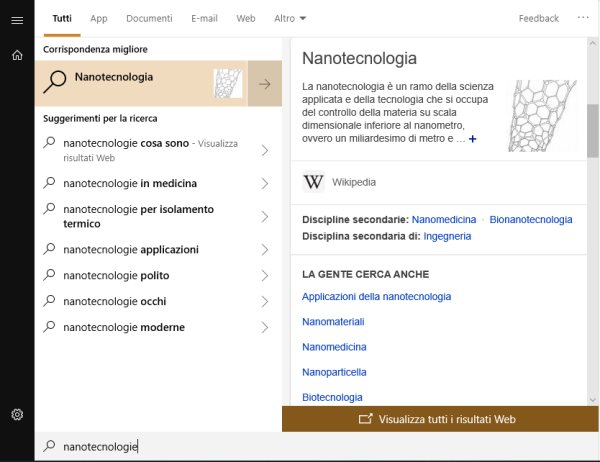Image resolution: width=600 pixels, height=462 pixels.
Task: Click the arrow button next to Nanotecnologia result
Action: point(265,83)
